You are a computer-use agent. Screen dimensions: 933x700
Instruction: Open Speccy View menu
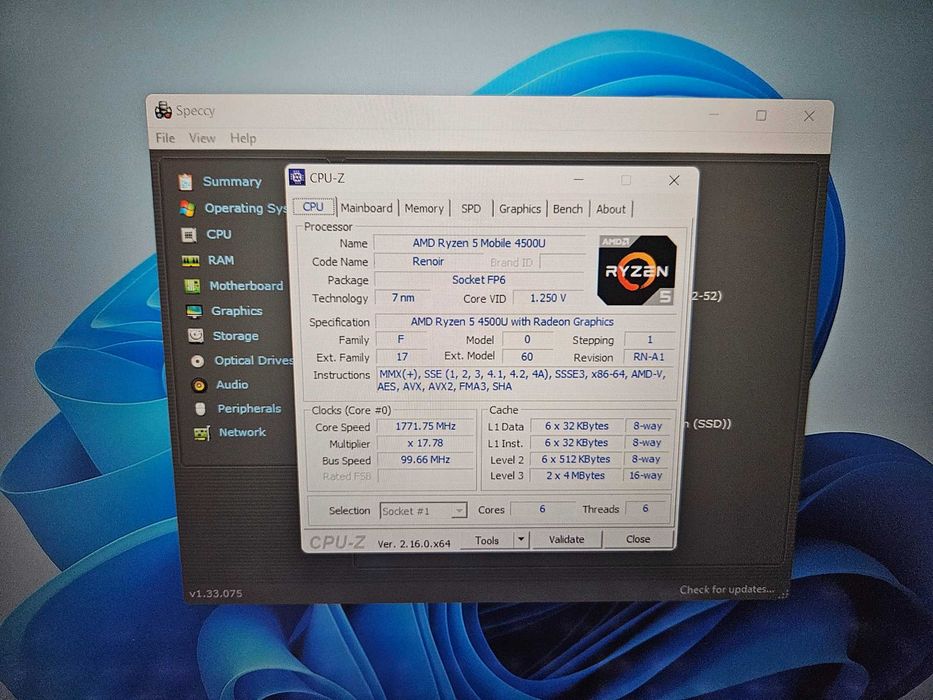tap(202, 138)
